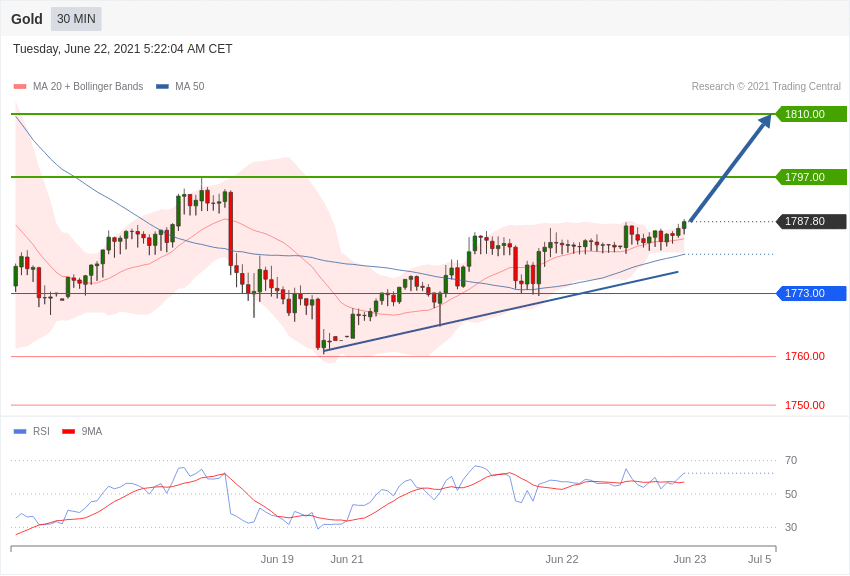The width and height of the screenshot is (850, 576).
Task: Click the 30 MIN timeframe badge
Action: (76, 19)
